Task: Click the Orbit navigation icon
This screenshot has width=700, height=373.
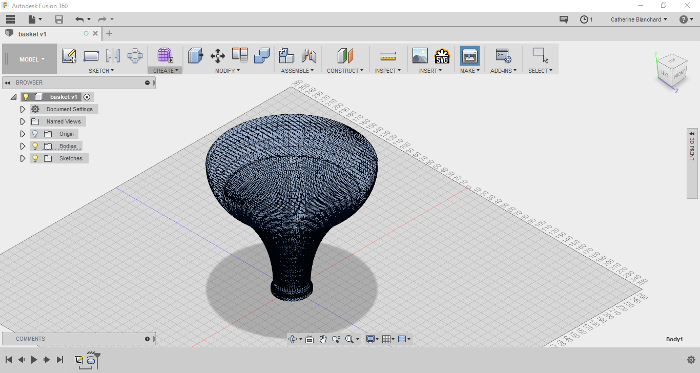Action: (x=293, y=339)
